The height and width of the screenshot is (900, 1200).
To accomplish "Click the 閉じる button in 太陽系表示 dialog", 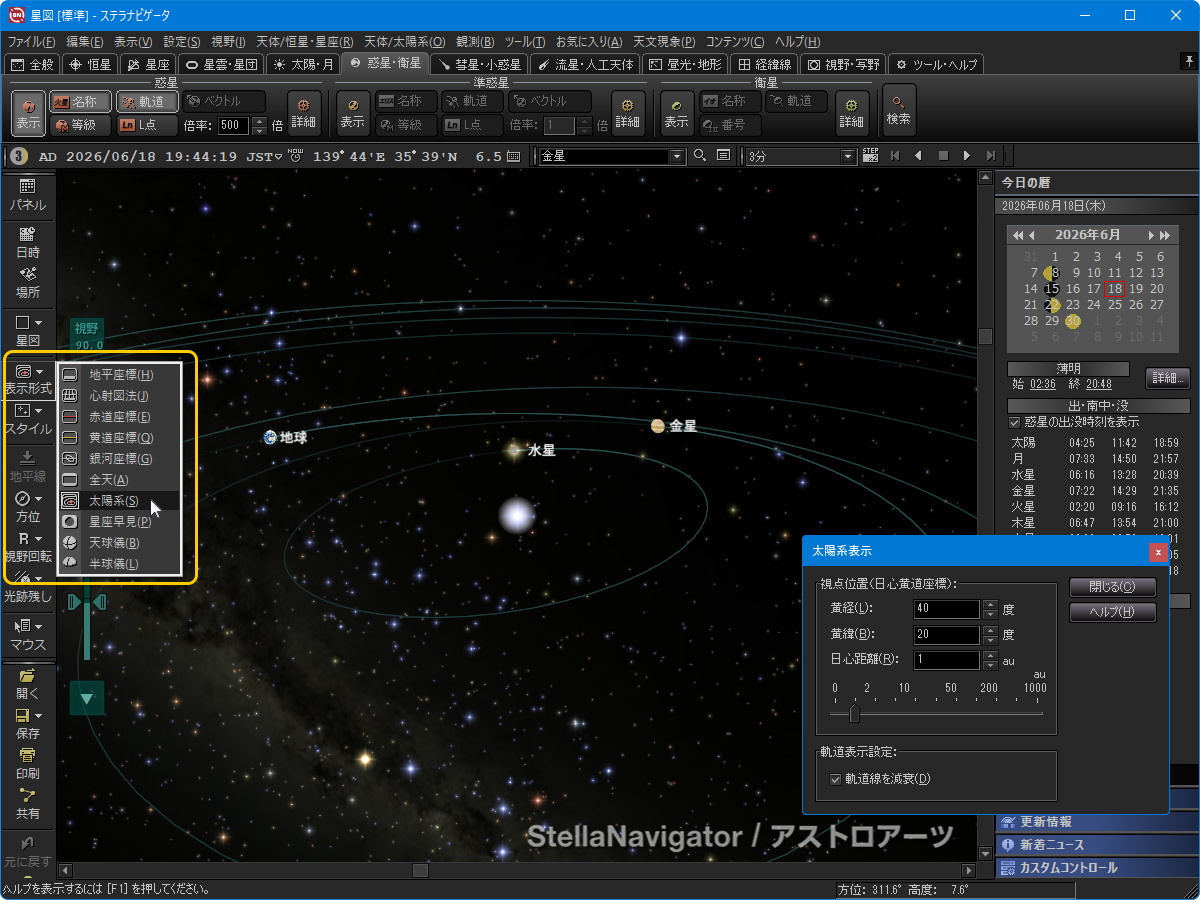I will 1112,587.
